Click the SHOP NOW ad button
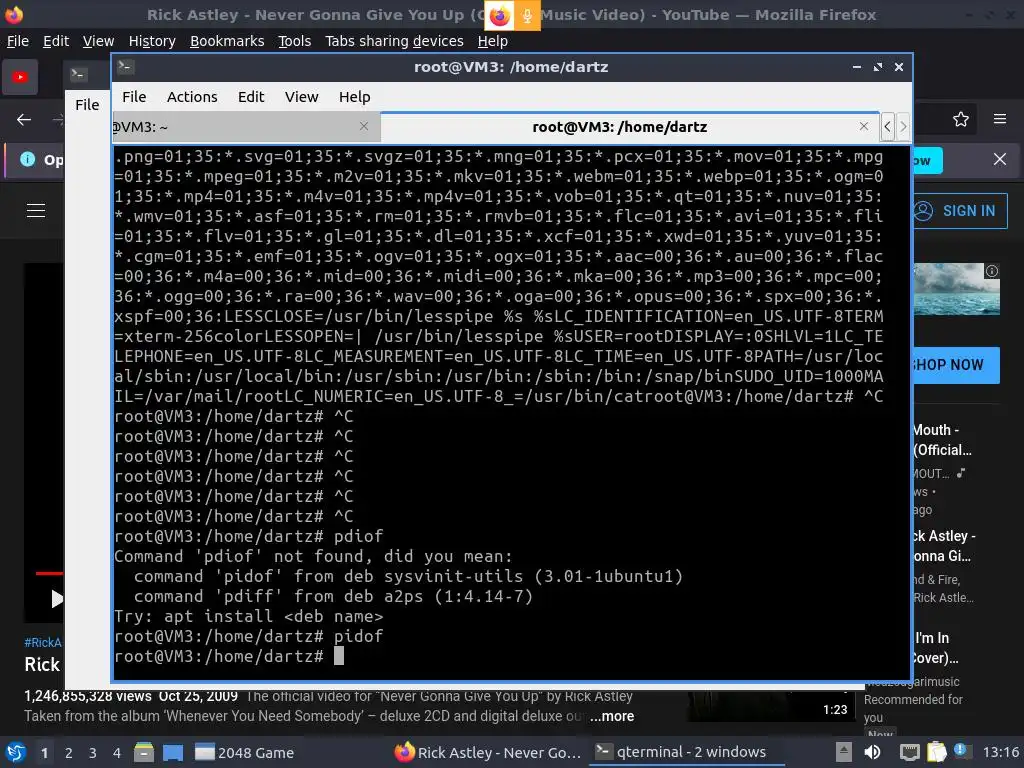The height and width of the screenshot is (768, 1024). 955,365
